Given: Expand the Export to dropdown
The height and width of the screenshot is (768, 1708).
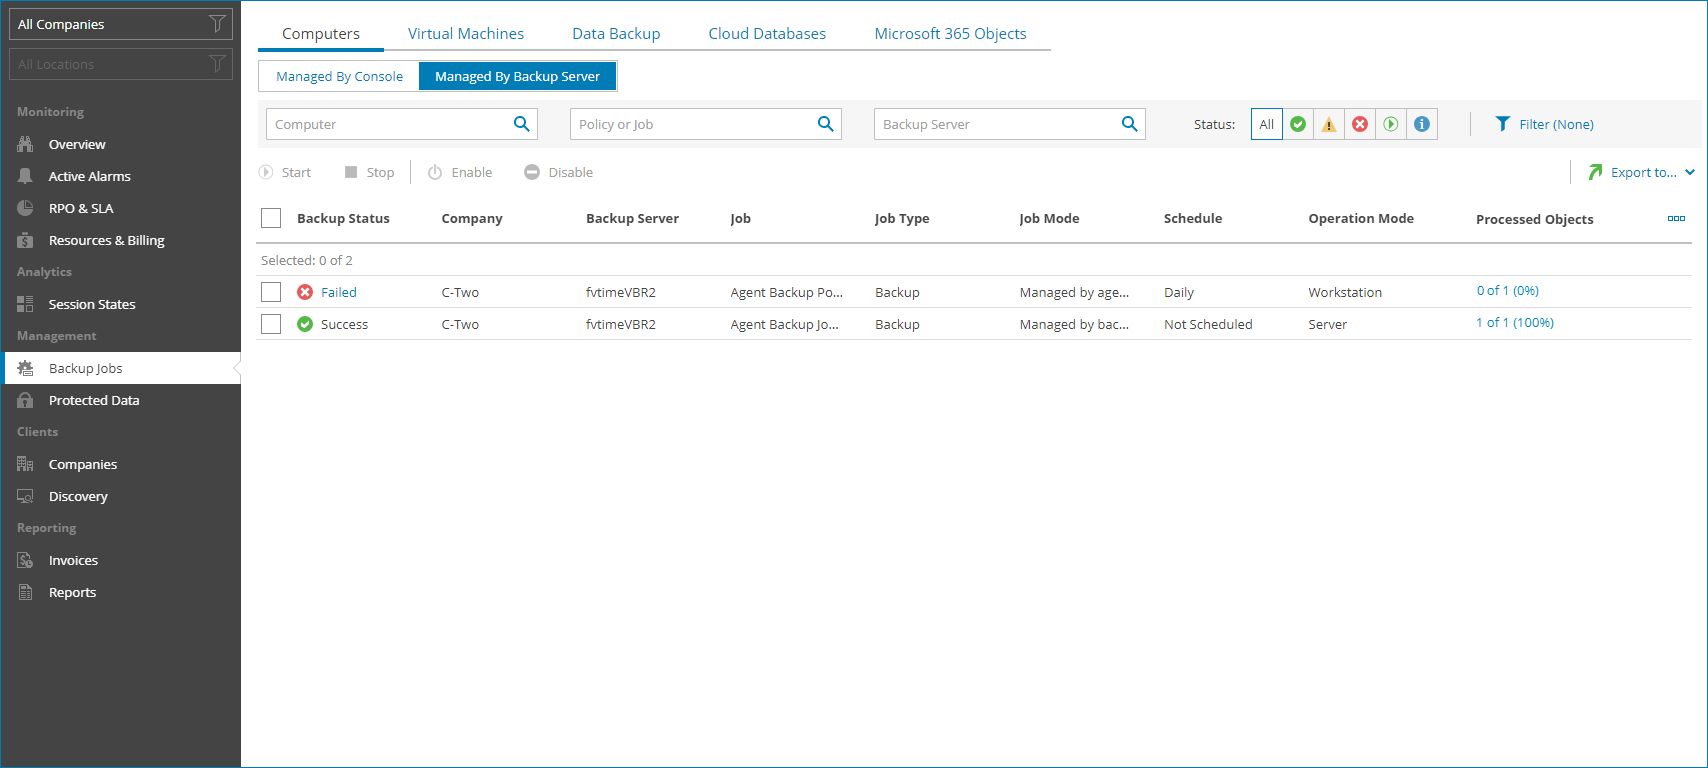Looking at the screenshot, I should click(x=1642, y=172).
